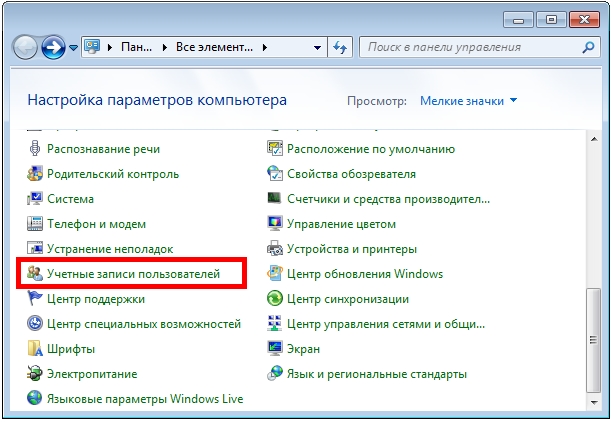612x422 pixels.
Task: Open Свойства обозревателя link
Action: 351,174
